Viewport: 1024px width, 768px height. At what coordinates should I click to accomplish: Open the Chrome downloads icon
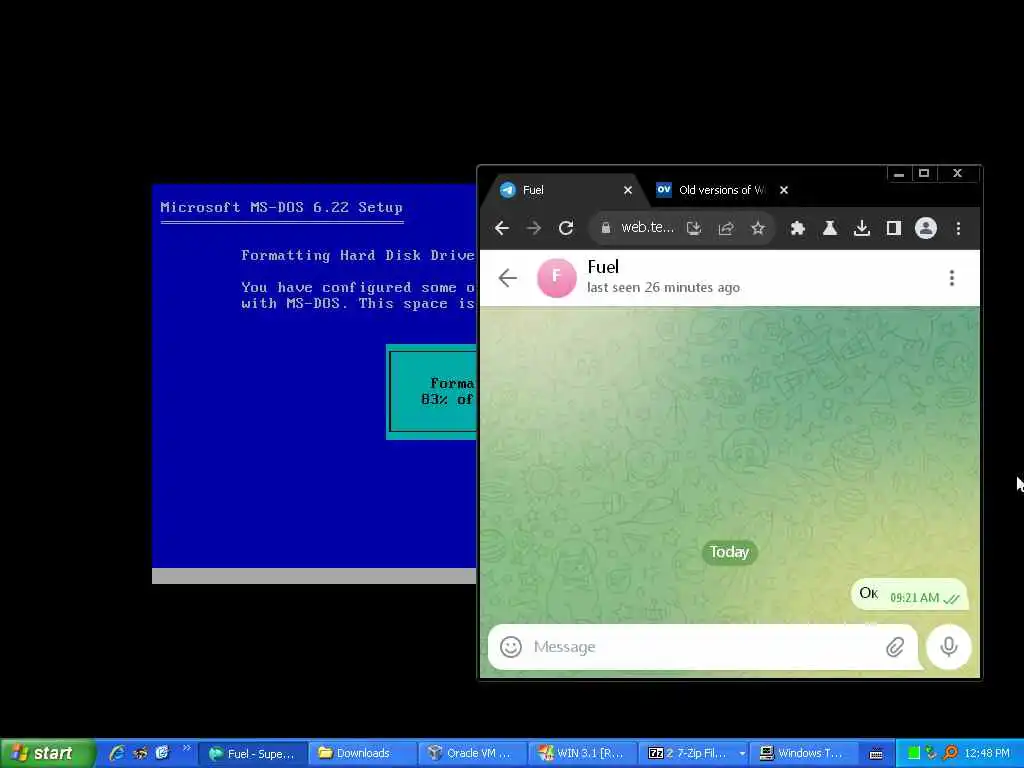861,228
